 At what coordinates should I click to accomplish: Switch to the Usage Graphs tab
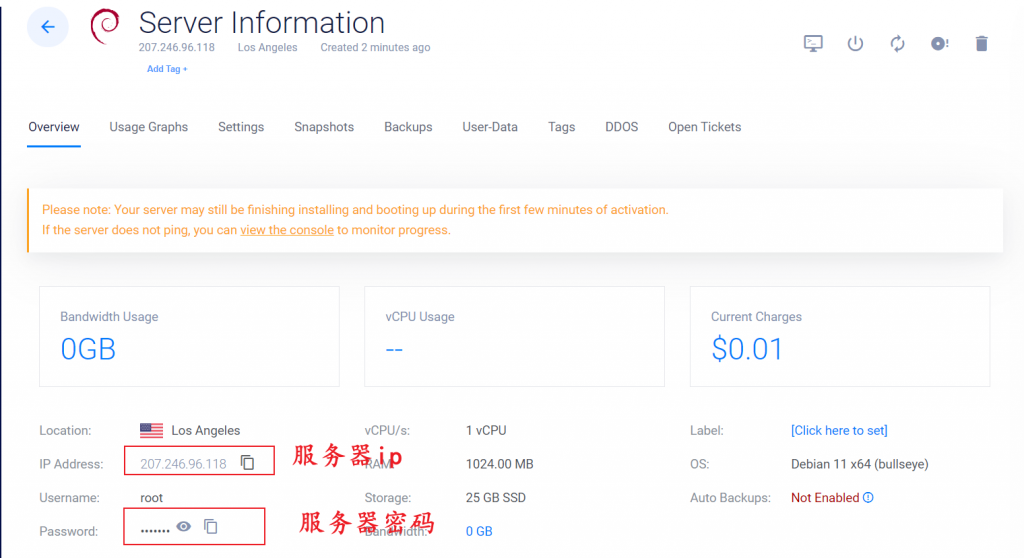[148, 127]
